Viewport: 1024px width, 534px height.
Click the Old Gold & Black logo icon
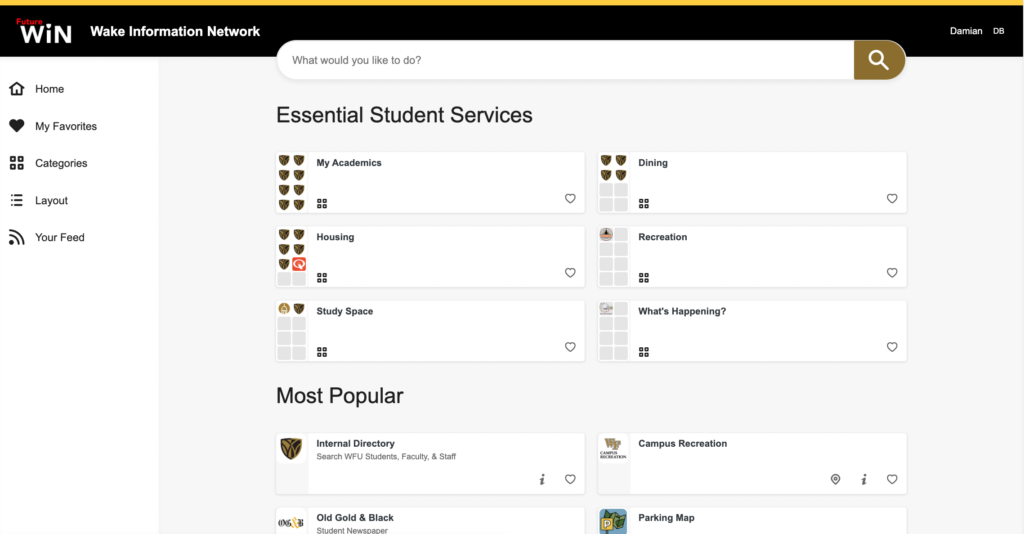(291, 523)
